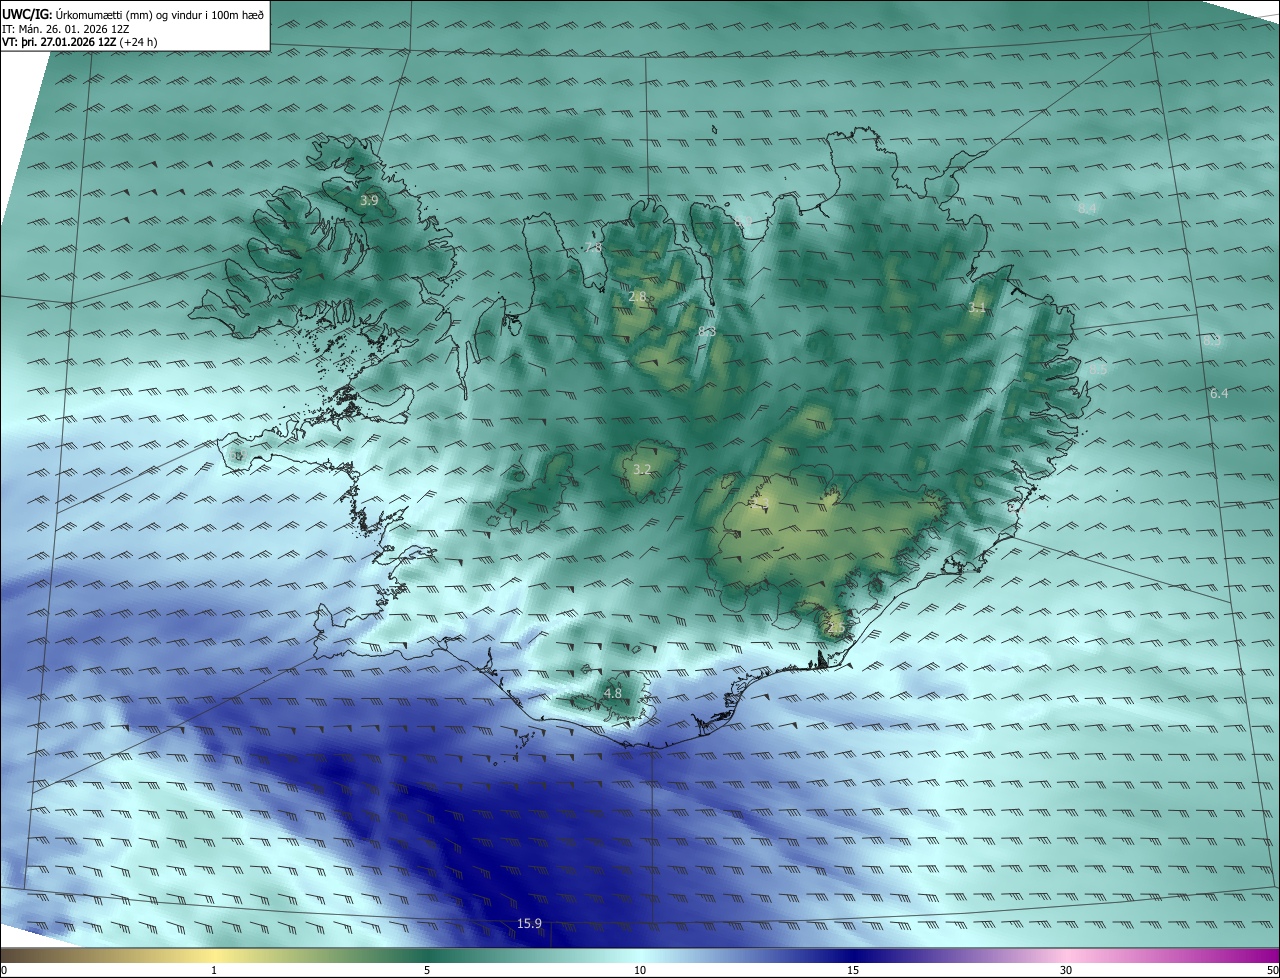
Task: Click the 15.9 value label in dark blue area
Action: 529,923
